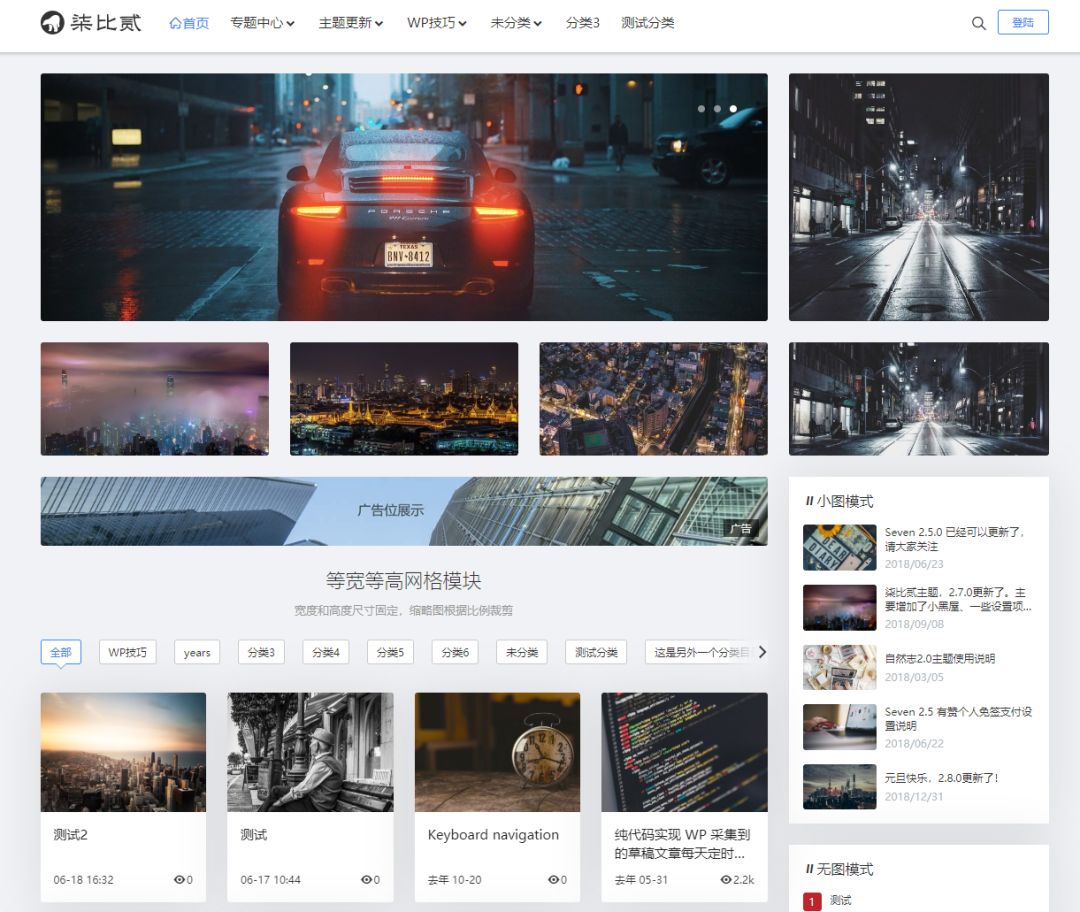Open the 纯代码实现 WP 采集 post title
The height and width of the screenshot is (912, 1080).
[682, 844]
